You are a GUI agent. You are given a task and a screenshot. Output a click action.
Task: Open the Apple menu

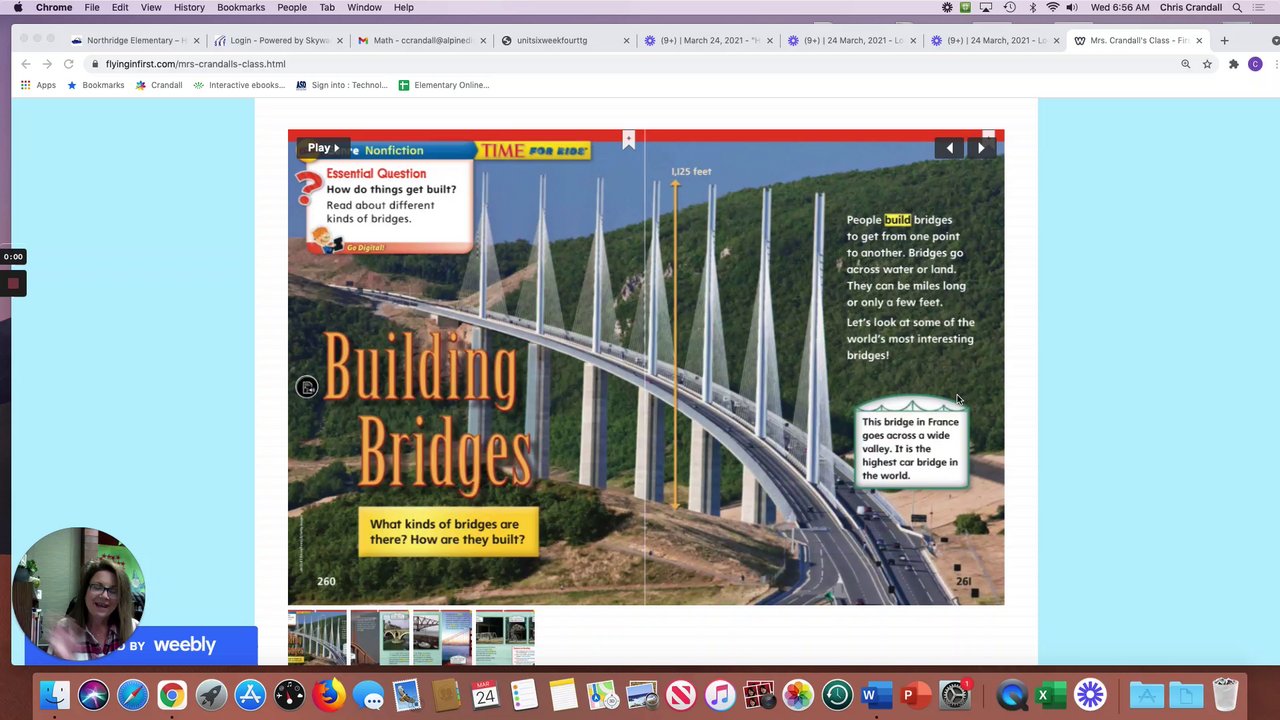coord(18,7)
